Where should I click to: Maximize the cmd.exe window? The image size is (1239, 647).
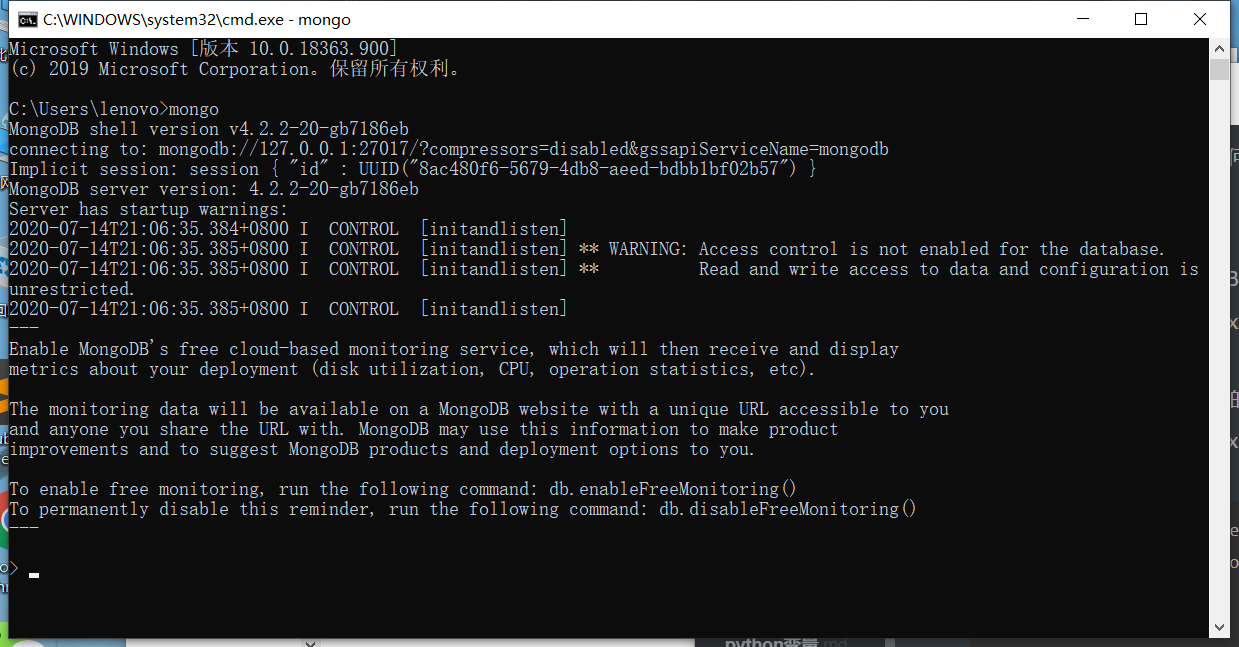[x=1141, y=19]
